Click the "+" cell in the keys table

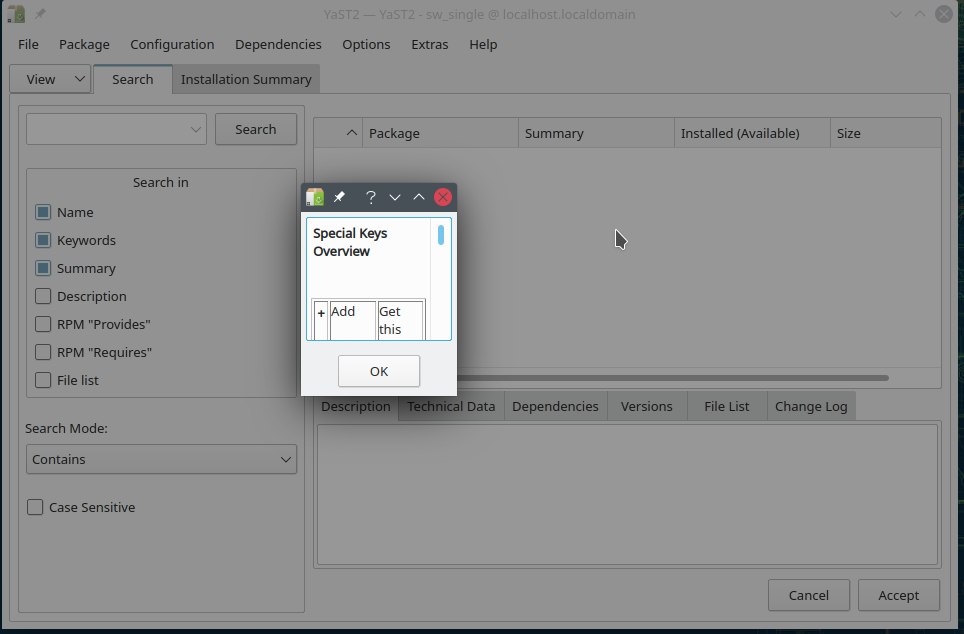tap(320, 320)
